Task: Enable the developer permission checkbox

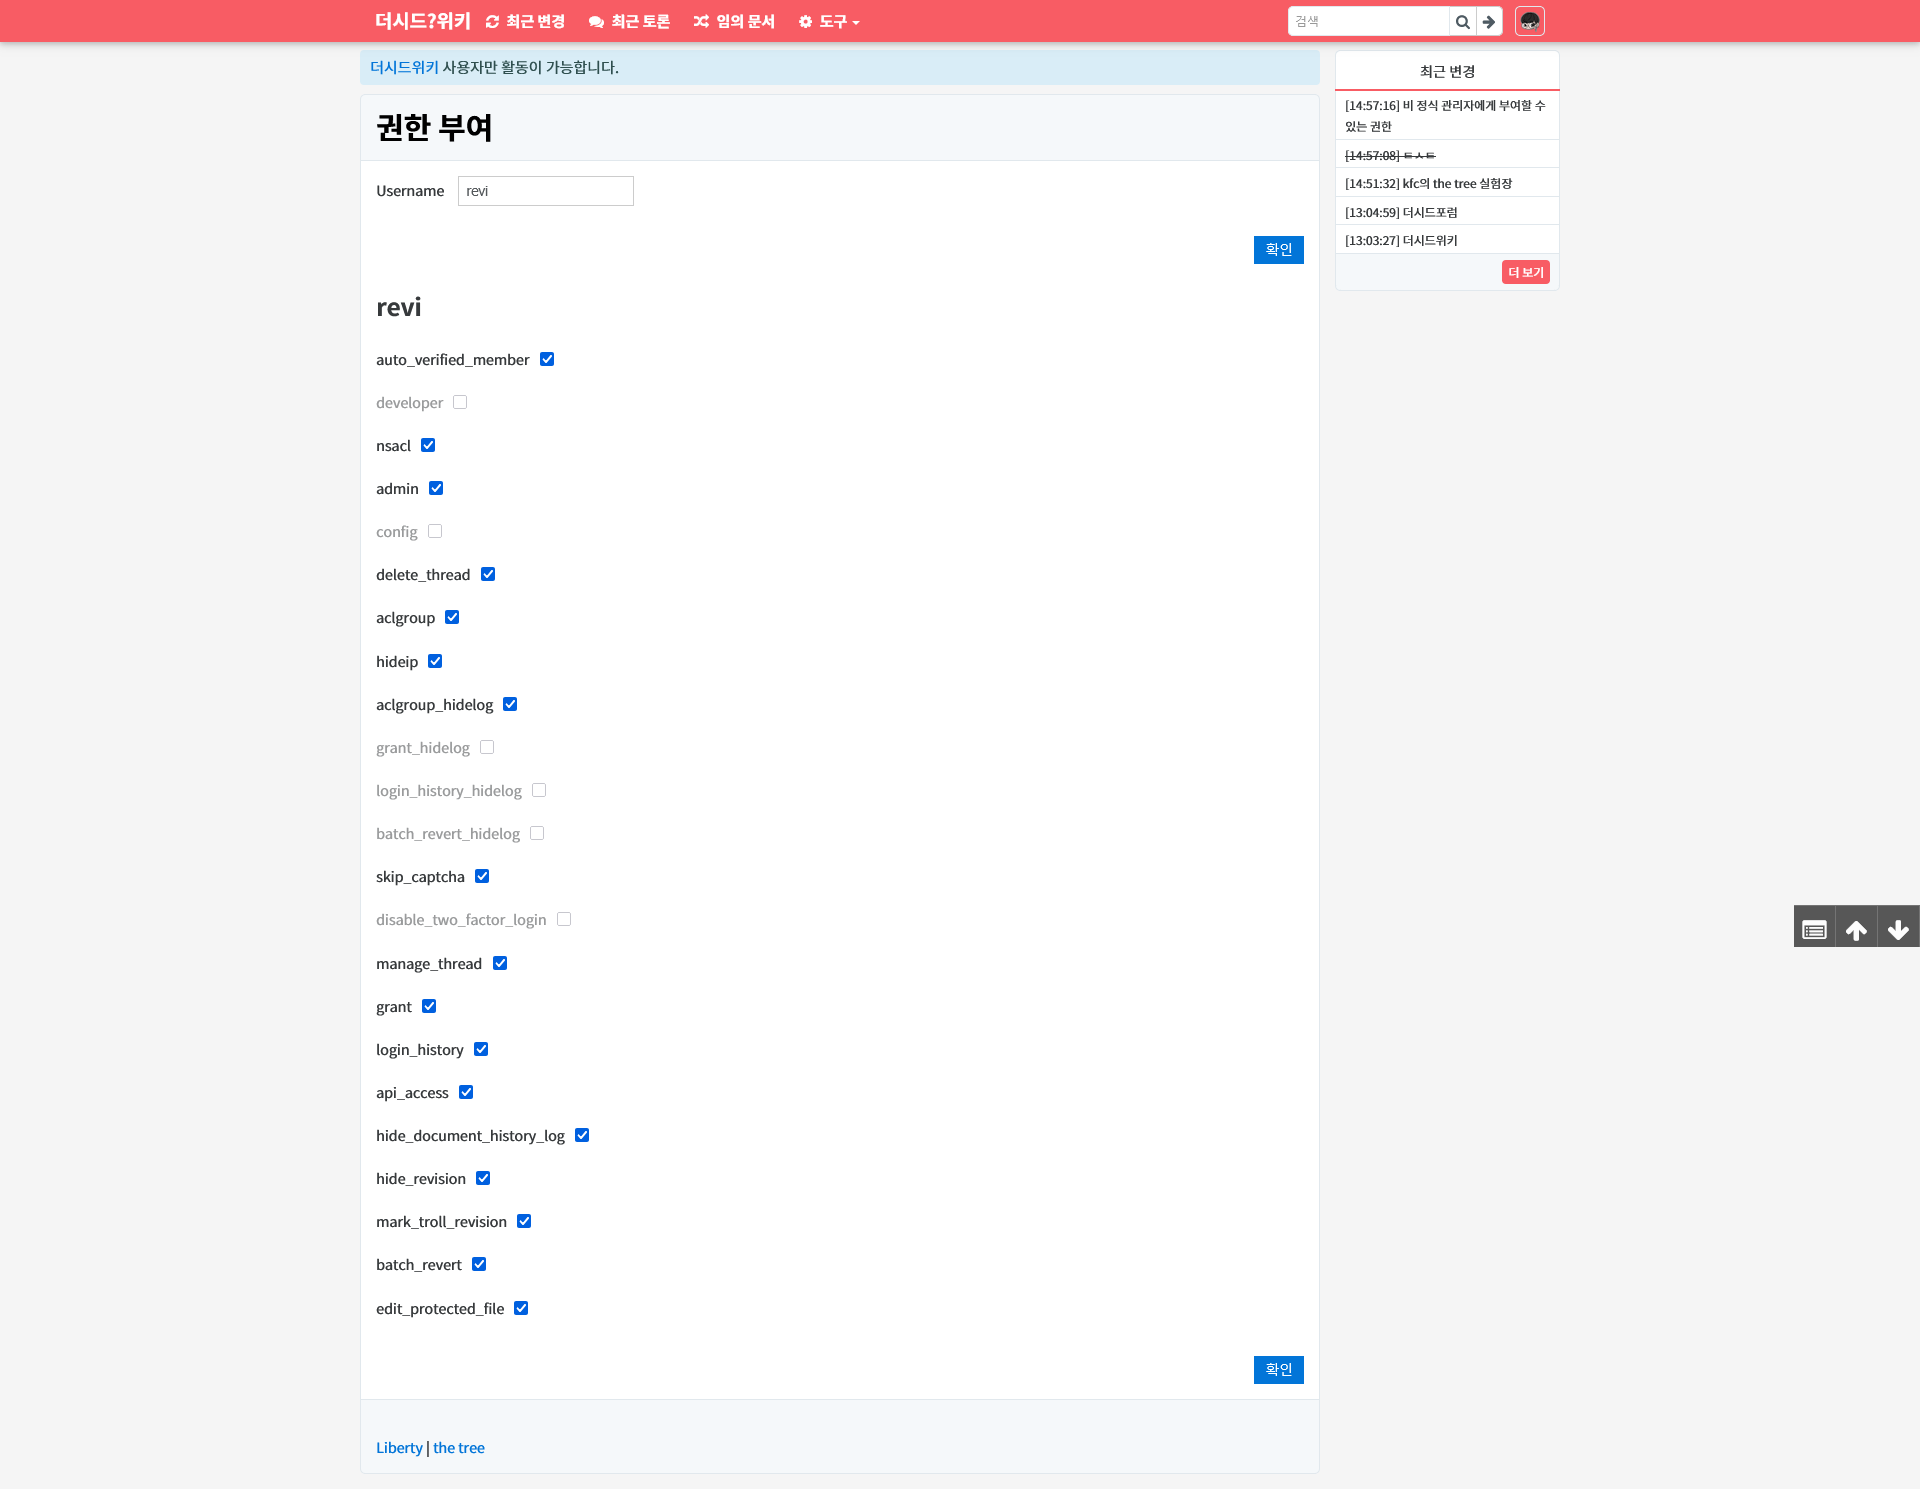Action: coord(460,401)
